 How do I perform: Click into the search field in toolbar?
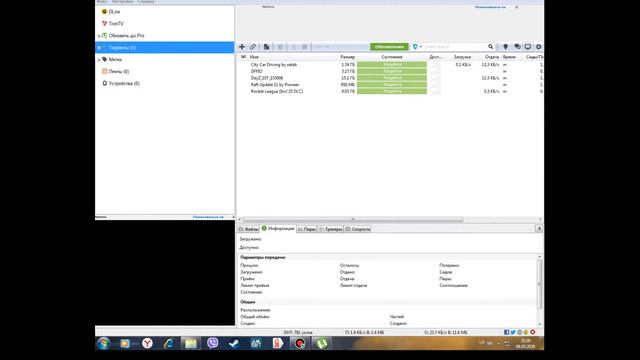455,47
